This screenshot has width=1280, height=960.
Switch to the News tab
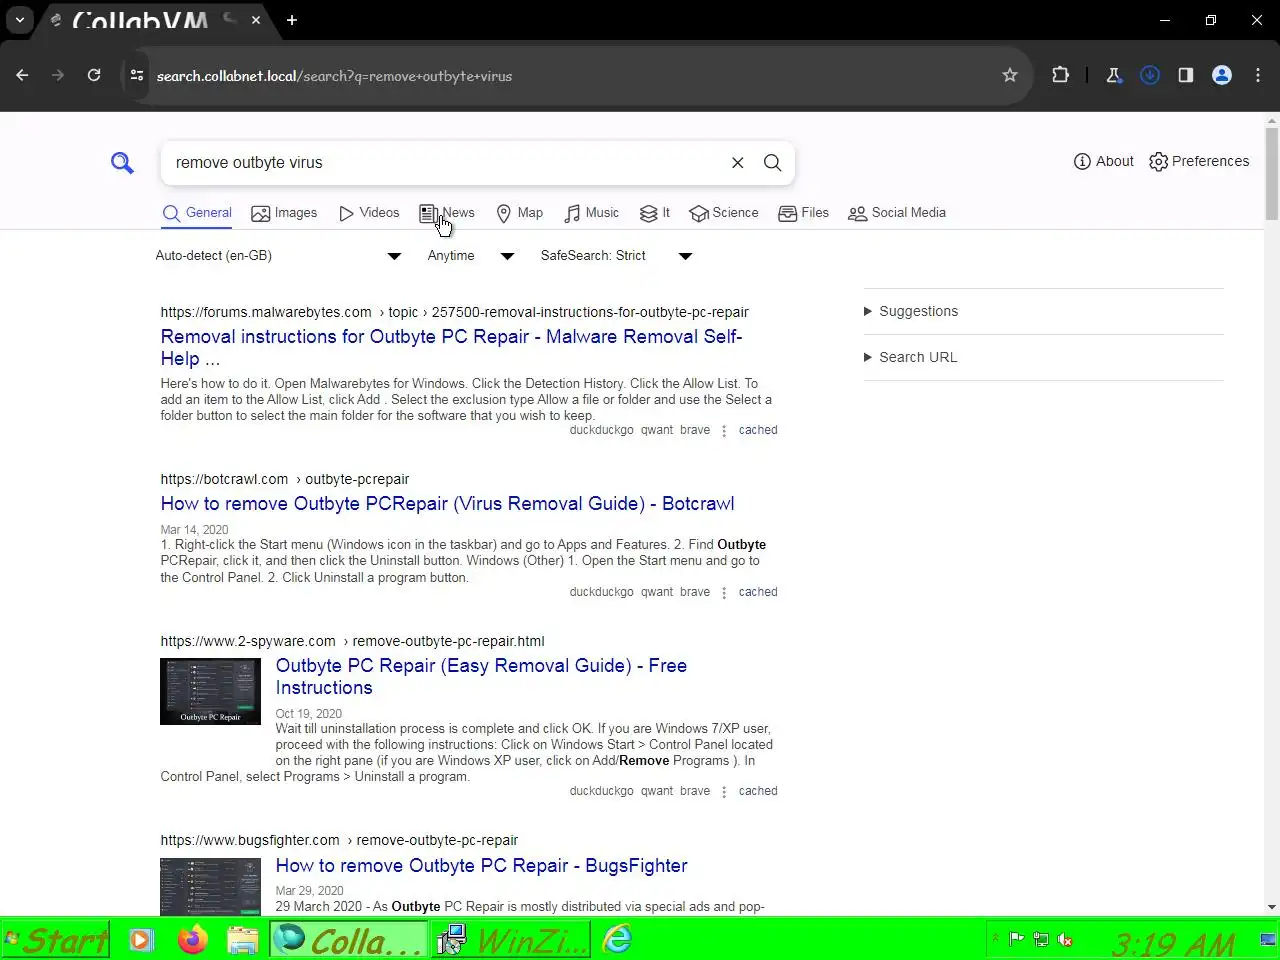[x=447, y=212]
